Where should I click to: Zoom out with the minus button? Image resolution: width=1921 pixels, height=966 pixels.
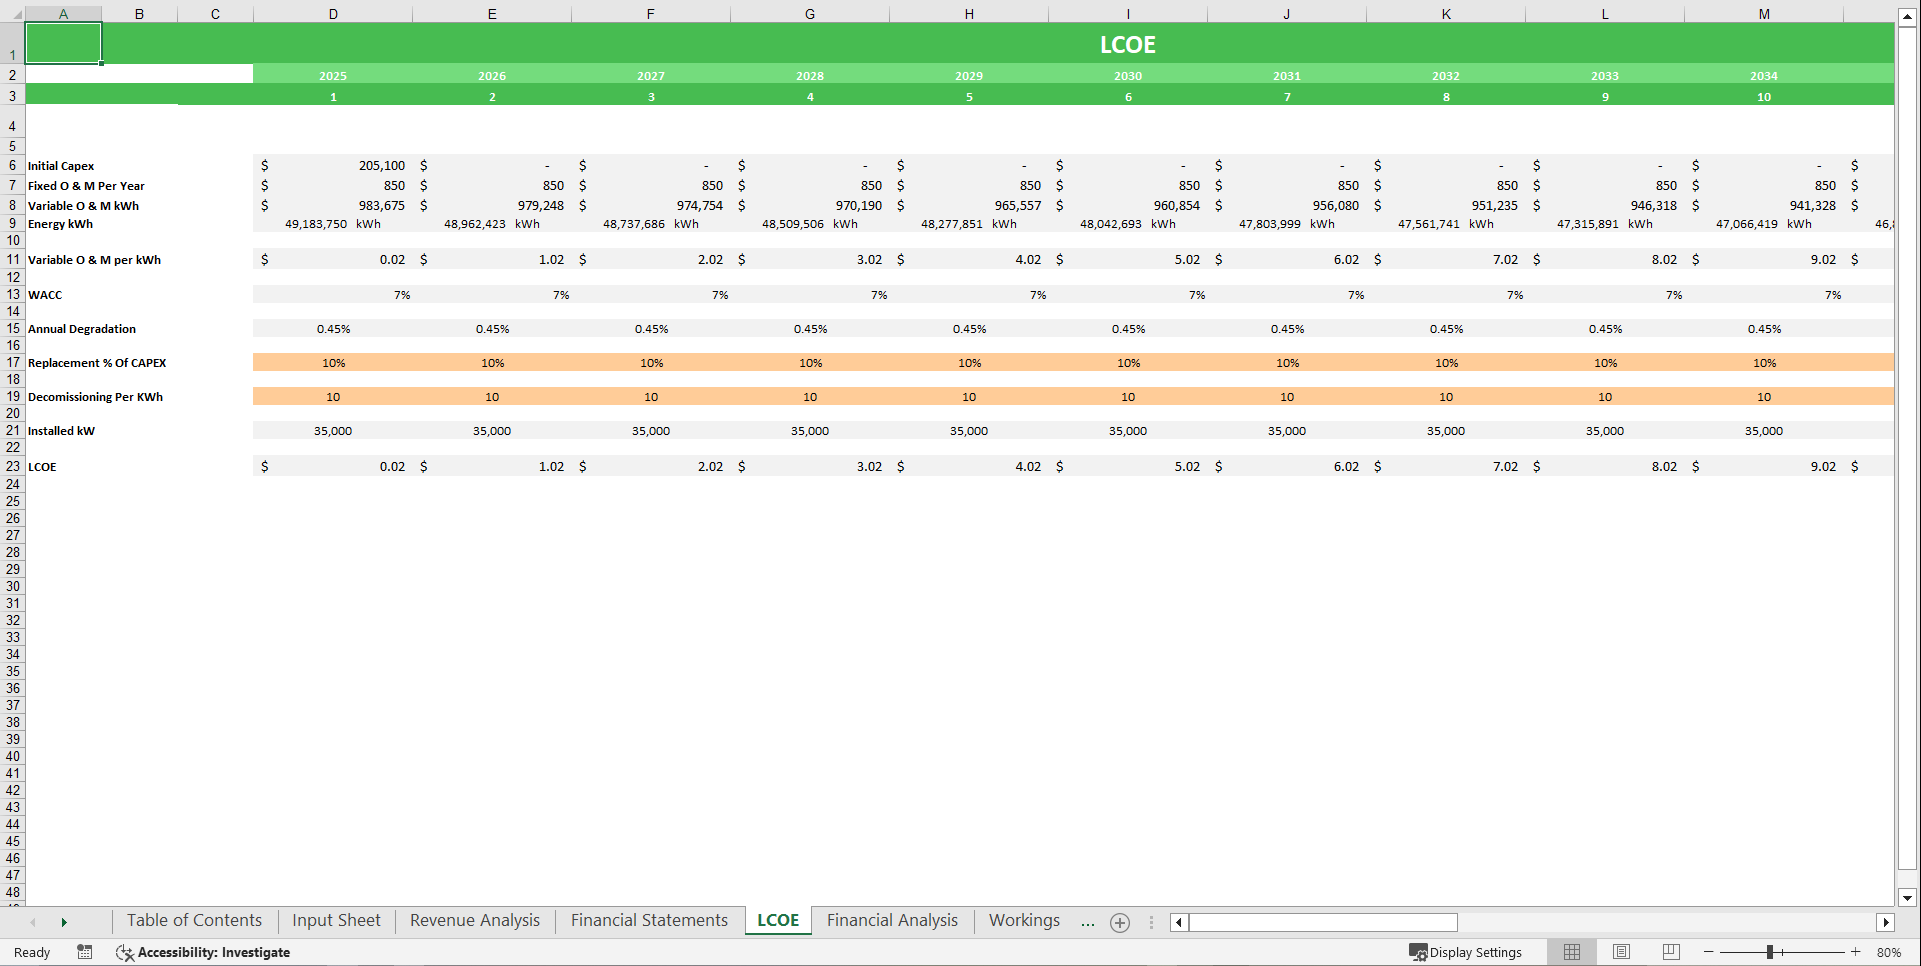(1708, 952)
